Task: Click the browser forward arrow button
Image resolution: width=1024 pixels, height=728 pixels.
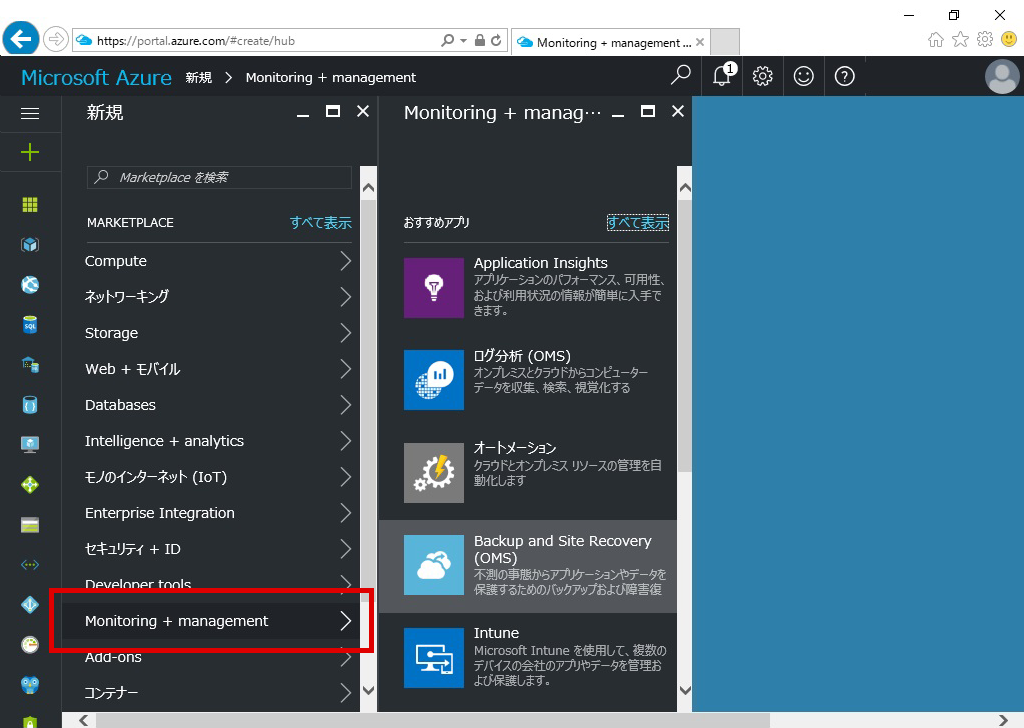Action: [x=56, y=39]
